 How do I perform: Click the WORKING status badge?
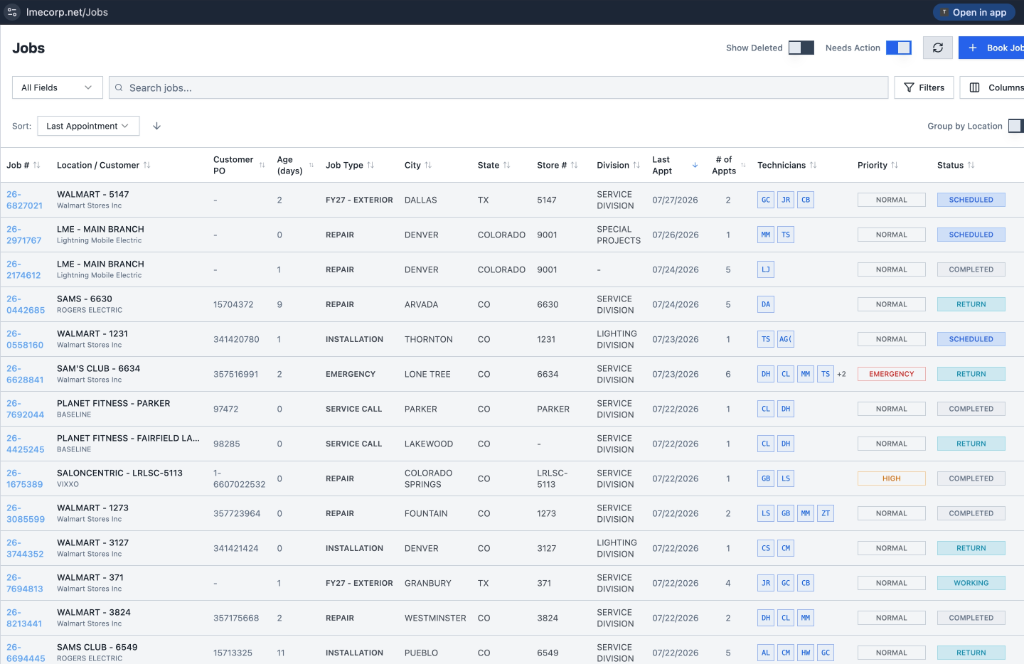(x=970, y=583)
